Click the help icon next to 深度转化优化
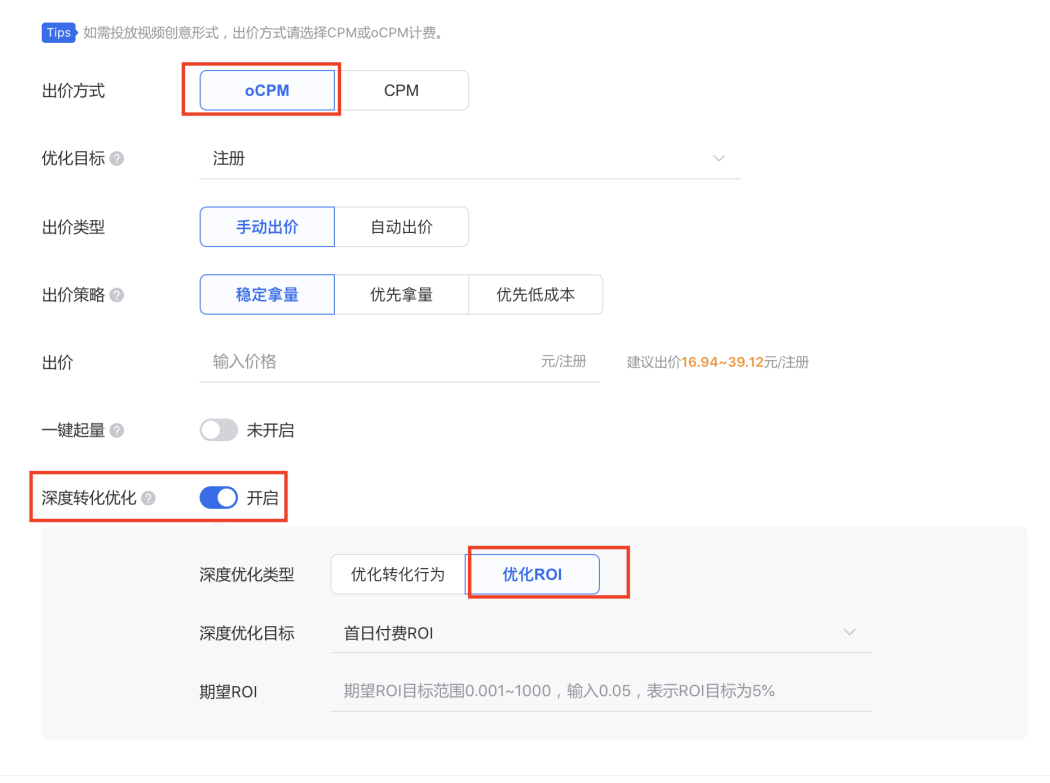This screenshot has height=783, width=1050. 149,498
